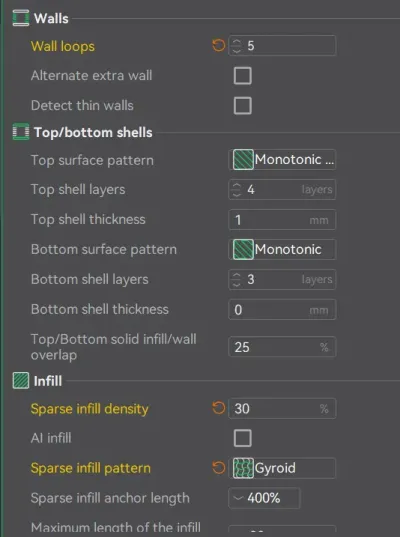Select the Sparse infill density label

click(x=90, y=409)
